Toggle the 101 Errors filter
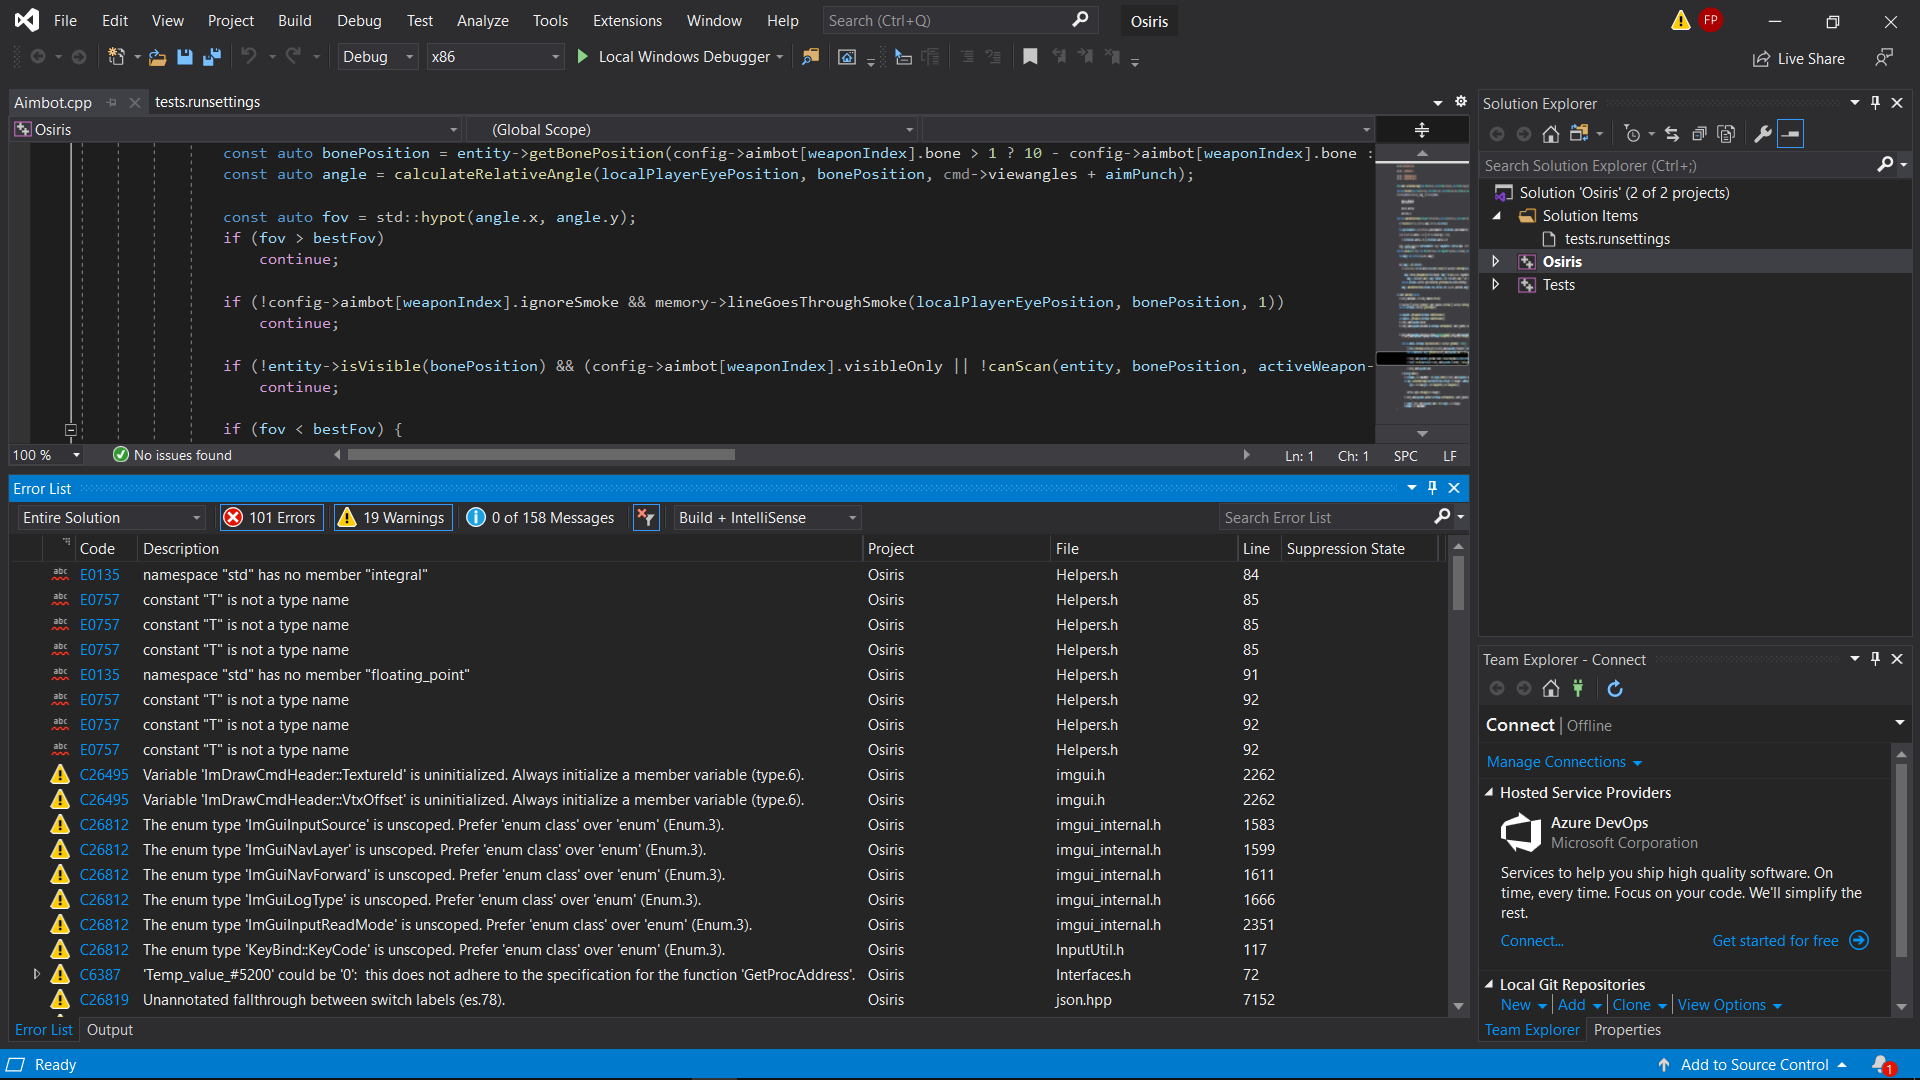This screenshot has width=1920, height=1080. click(272, 517)
